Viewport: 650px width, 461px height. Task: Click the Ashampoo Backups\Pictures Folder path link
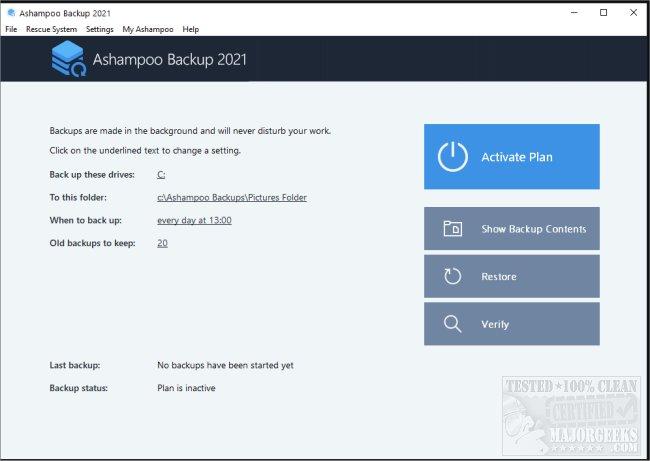[x=232, y=197]
